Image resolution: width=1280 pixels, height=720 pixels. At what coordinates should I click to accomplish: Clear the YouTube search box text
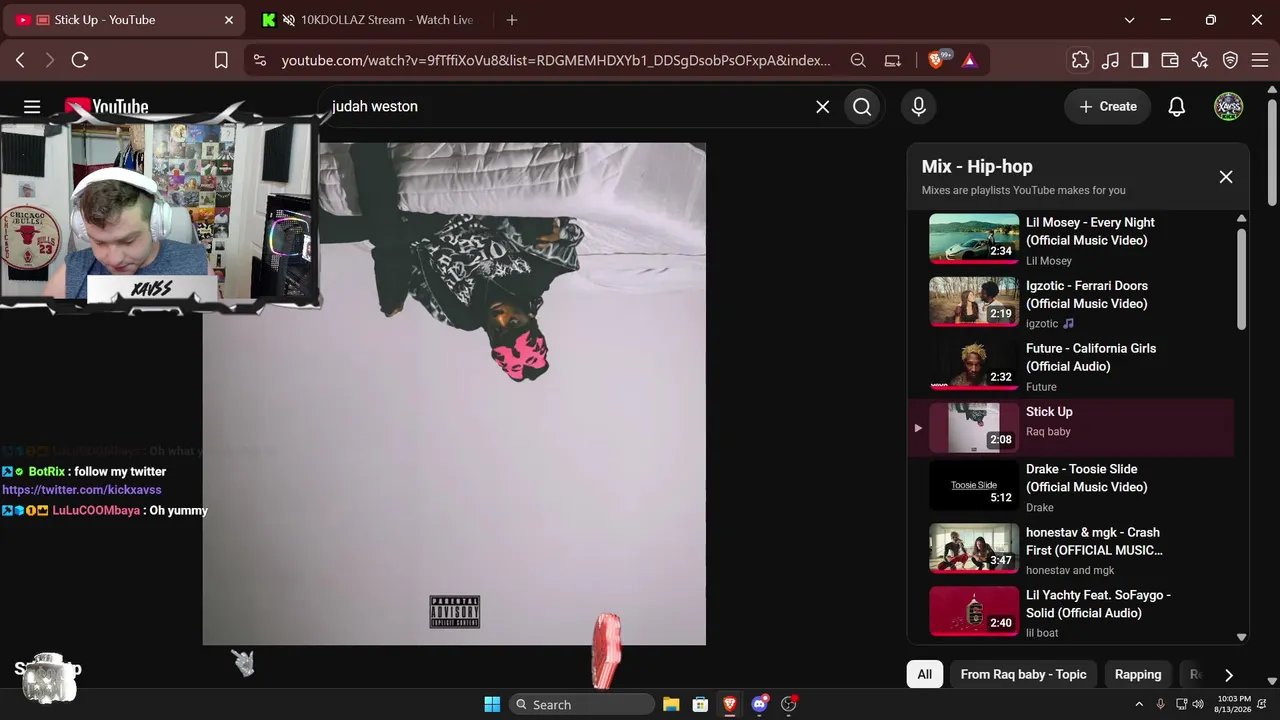click(x=822, y=106)
